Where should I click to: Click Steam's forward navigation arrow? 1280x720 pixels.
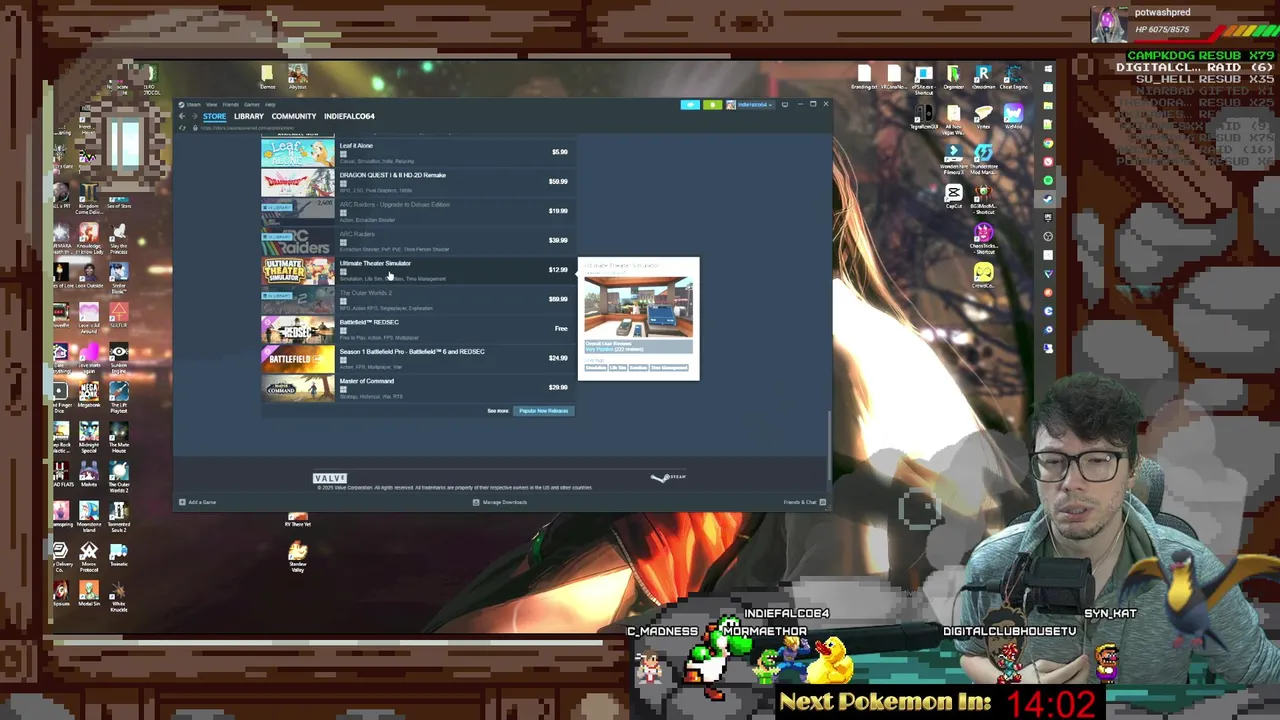click(195, 116)
